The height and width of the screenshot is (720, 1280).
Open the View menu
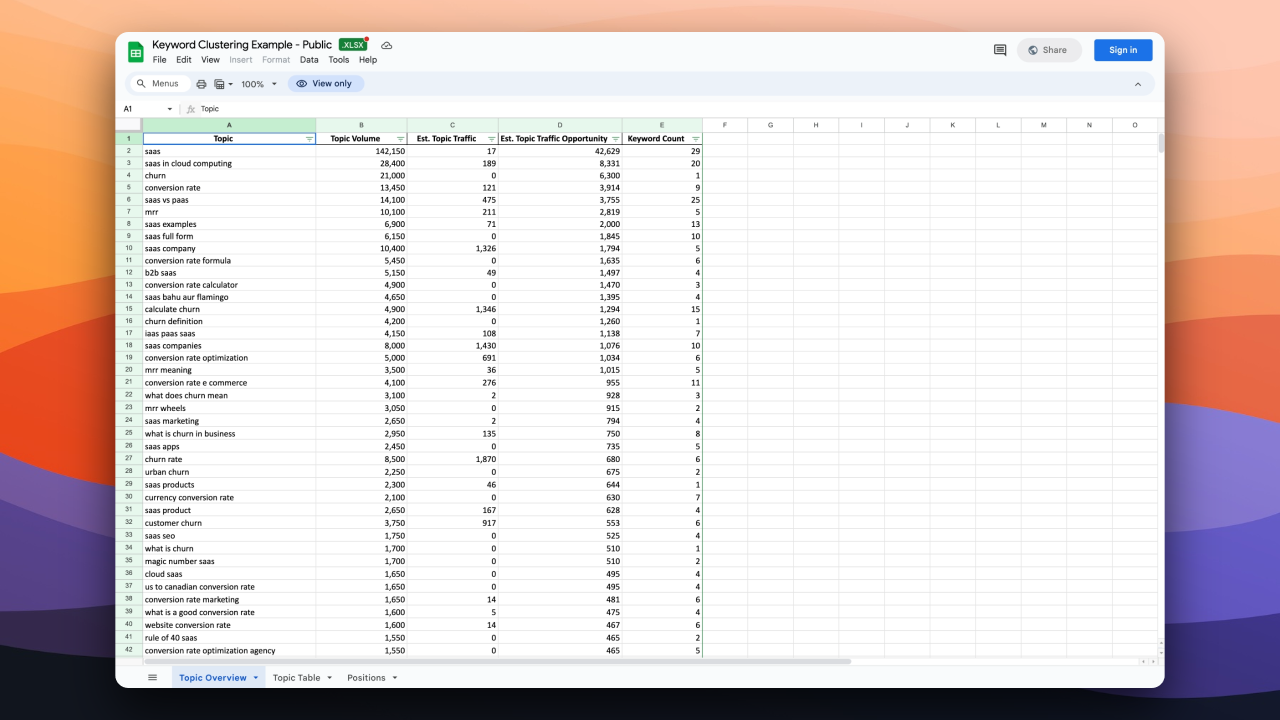(x=210, y=60)
